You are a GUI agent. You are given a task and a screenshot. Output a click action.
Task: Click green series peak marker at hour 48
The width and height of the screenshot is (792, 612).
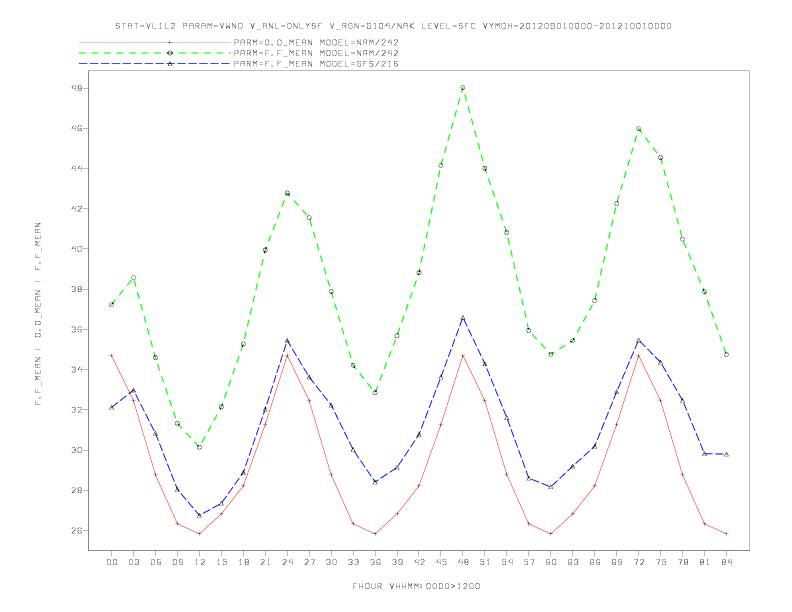(463, 88)
